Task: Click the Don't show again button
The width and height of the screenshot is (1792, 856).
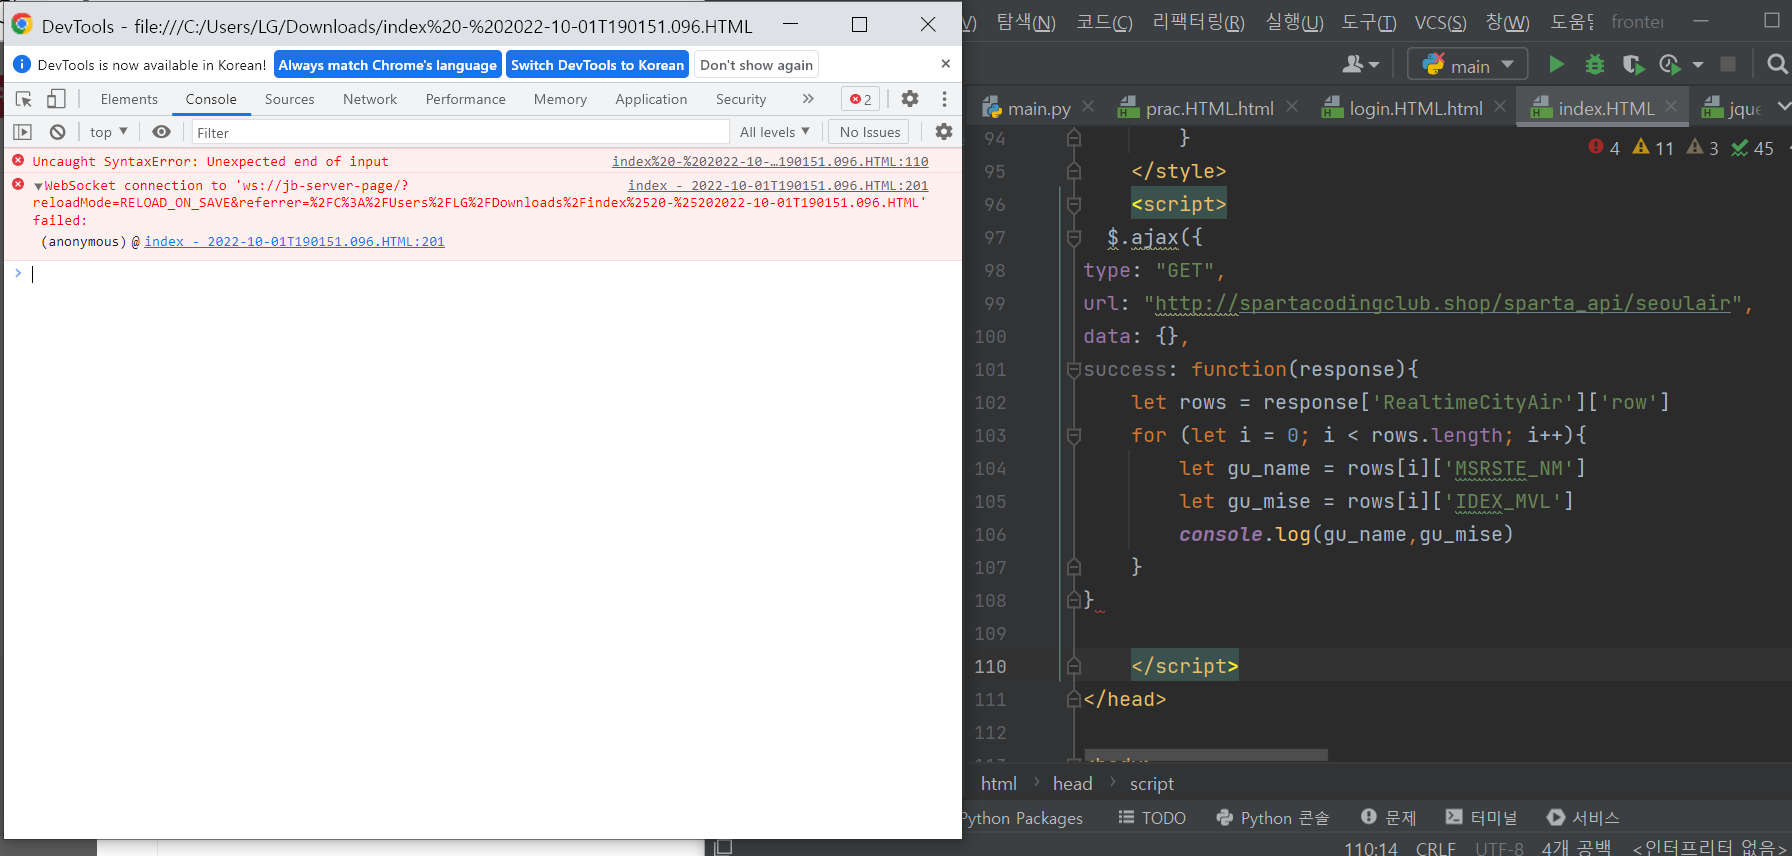Action: click(756, 65)
